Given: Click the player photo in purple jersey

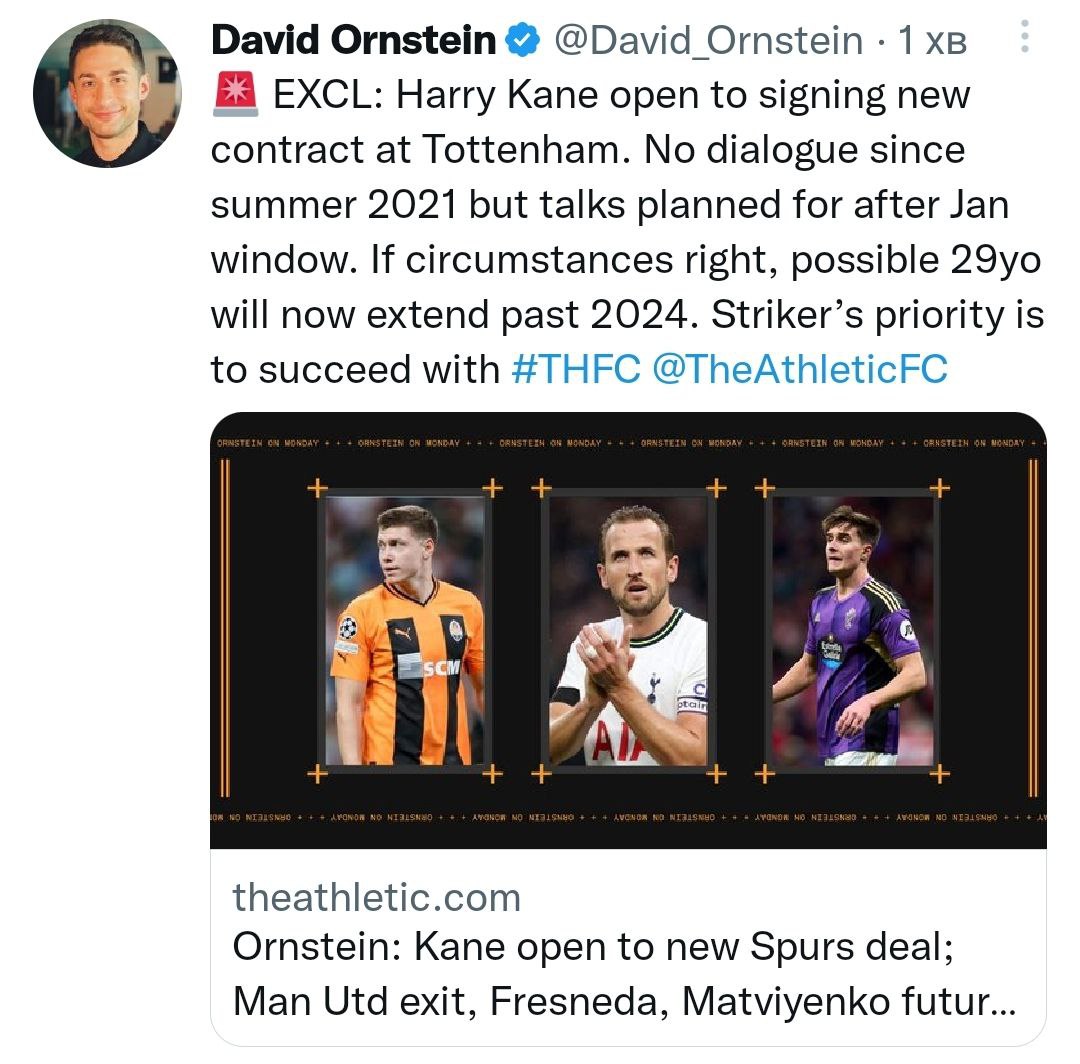Looking at the screenshot, I should tap(853, 631).
